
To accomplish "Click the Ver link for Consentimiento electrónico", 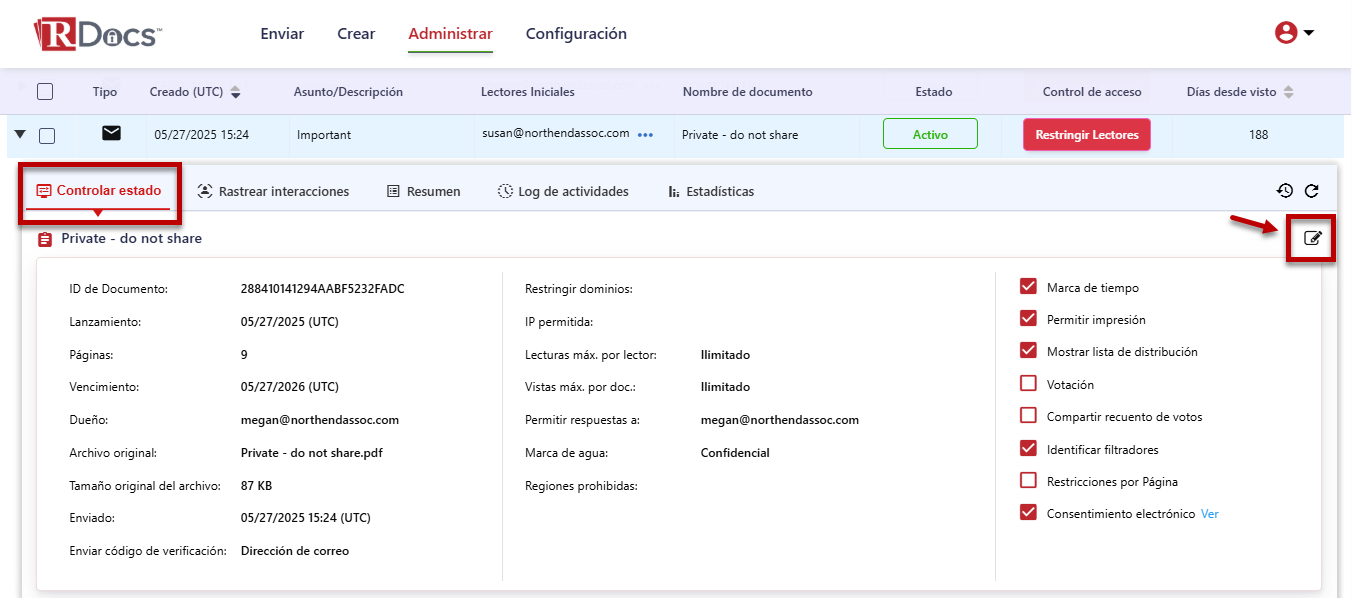I will pos(1210,514).
